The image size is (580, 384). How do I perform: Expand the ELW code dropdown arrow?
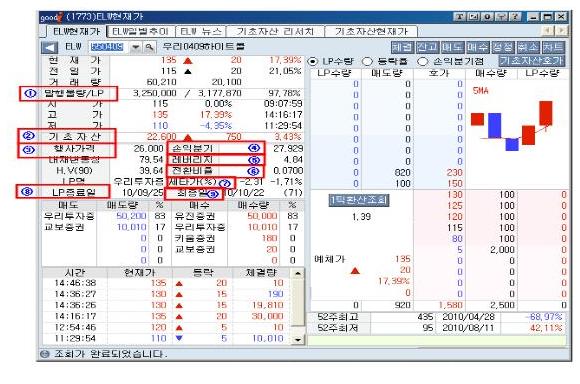(136, 47)
